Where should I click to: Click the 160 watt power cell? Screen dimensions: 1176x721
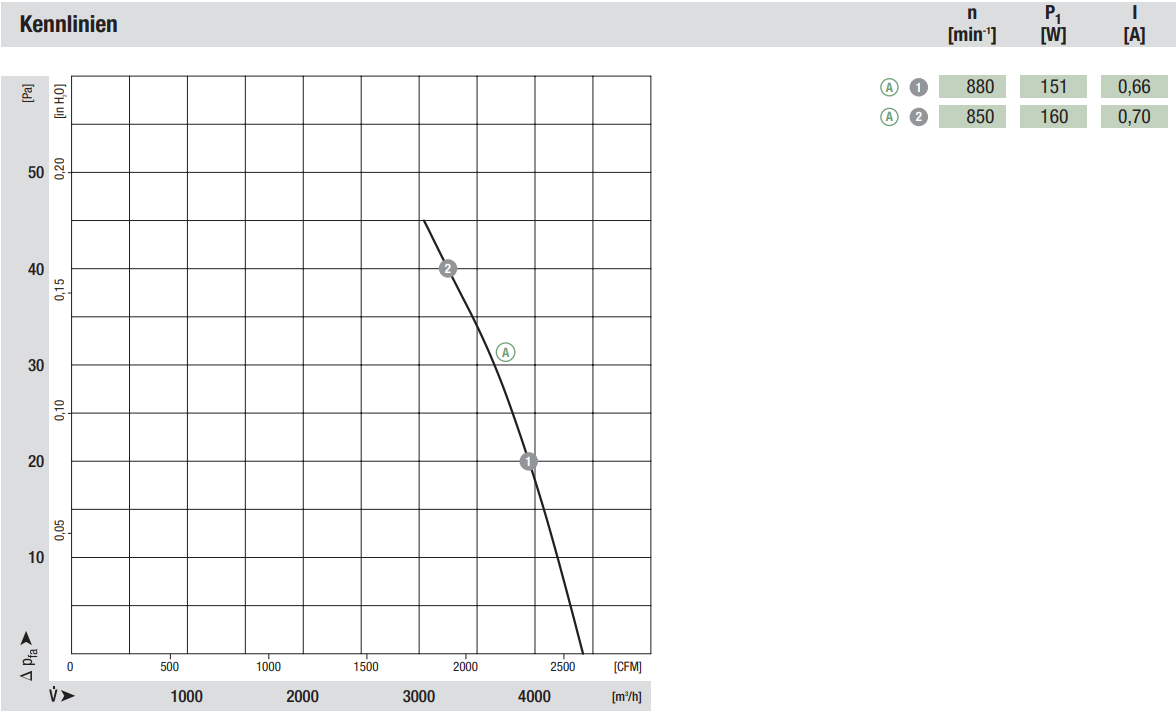(x=1053, y=116)
